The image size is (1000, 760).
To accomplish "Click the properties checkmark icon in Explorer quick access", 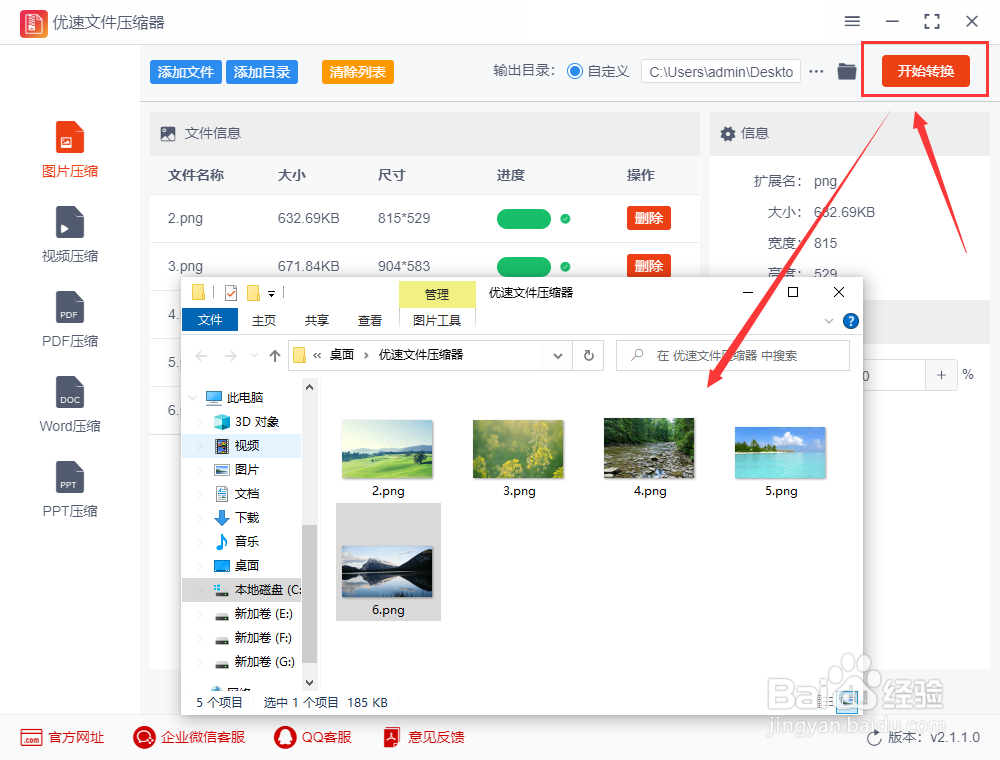I will pos(231,293).
